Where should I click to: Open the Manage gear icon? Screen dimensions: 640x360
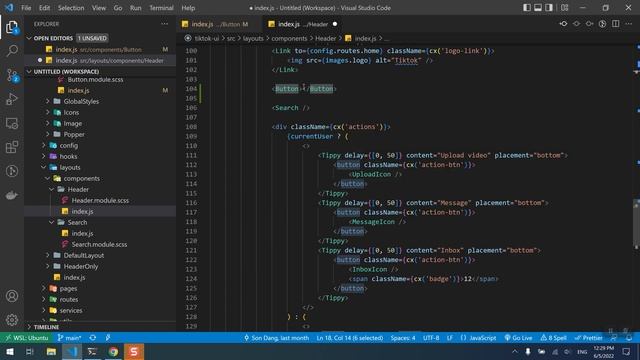pos(12,320)
